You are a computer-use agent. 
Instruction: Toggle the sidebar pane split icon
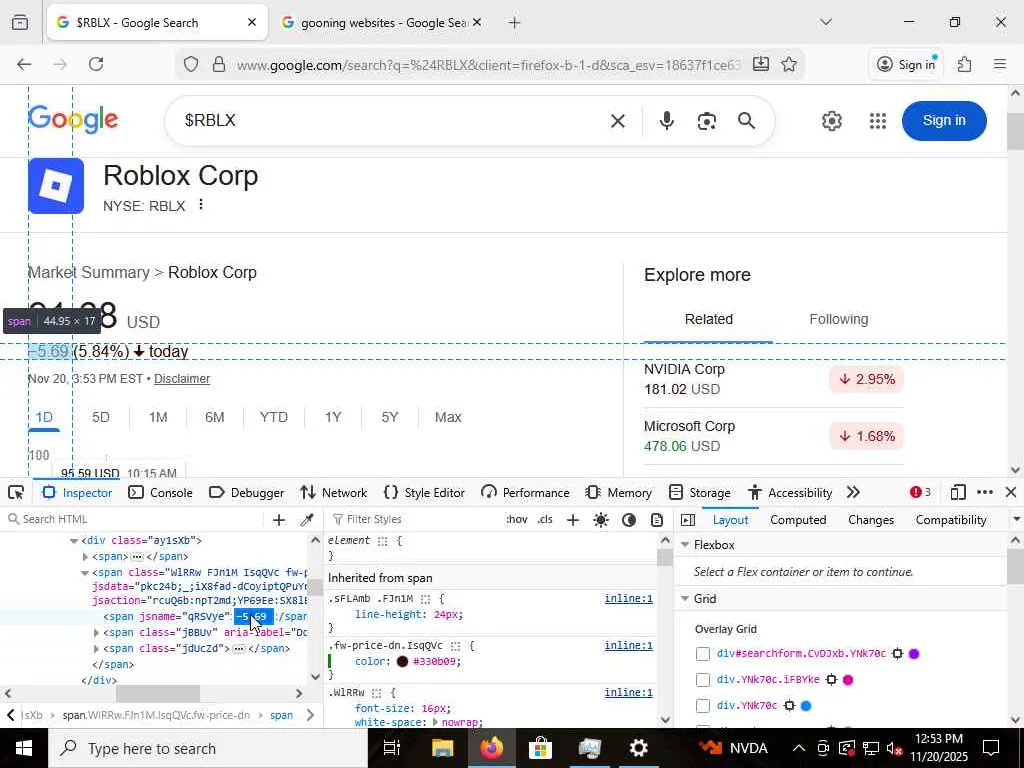pyautogui.click(x=688, y=520)
